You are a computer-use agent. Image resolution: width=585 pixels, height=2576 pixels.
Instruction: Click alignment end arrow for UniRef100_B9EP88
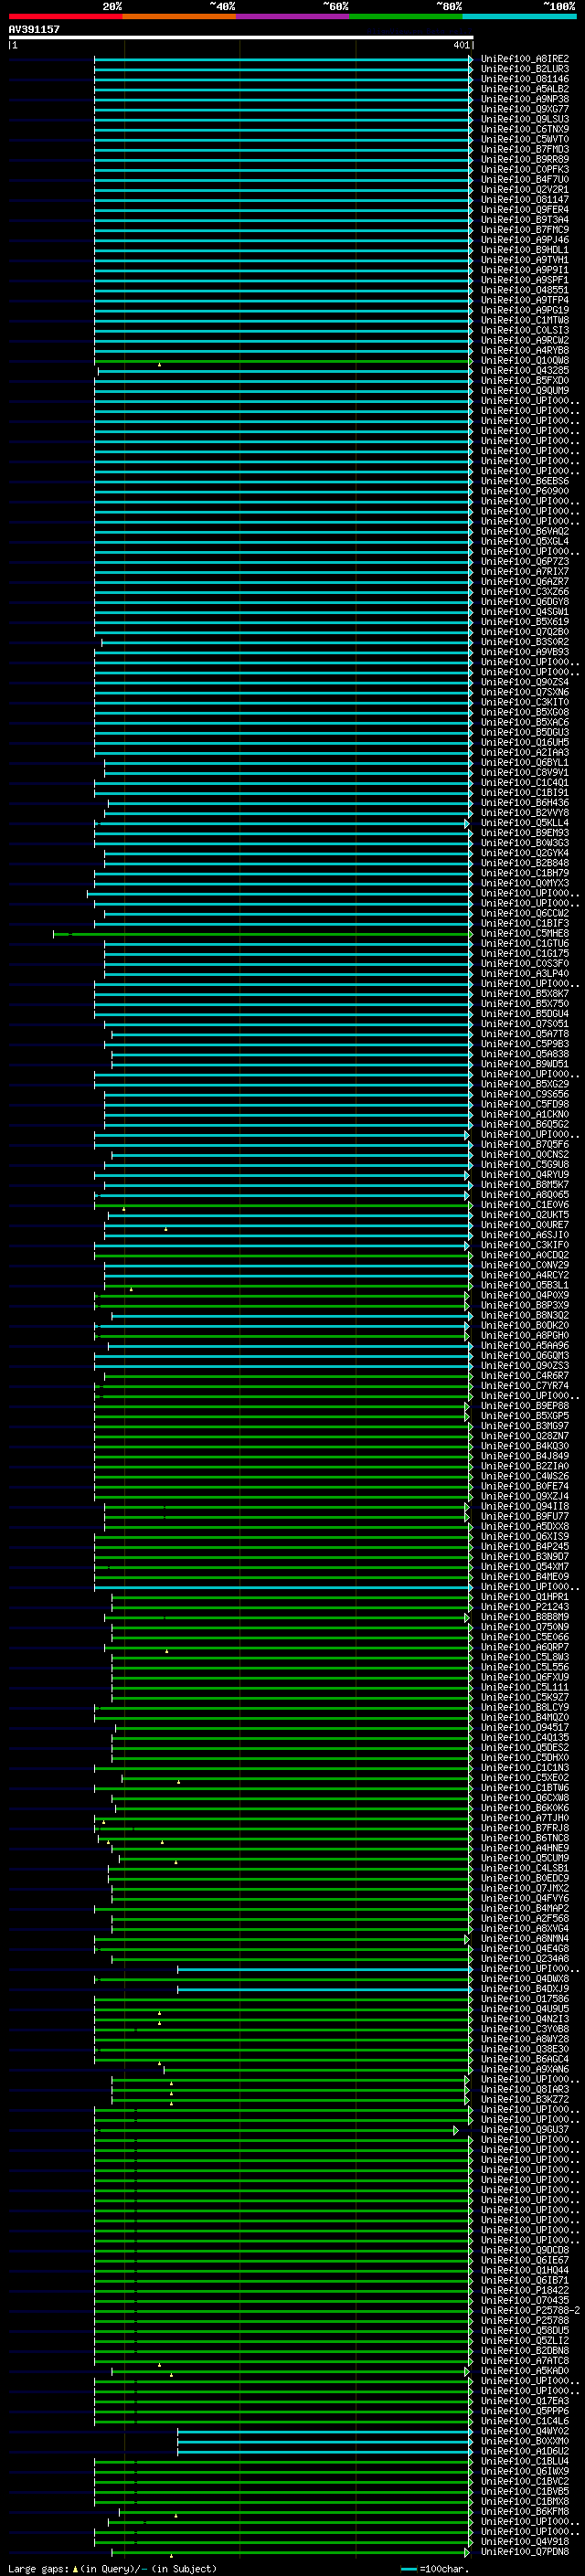467,1406
